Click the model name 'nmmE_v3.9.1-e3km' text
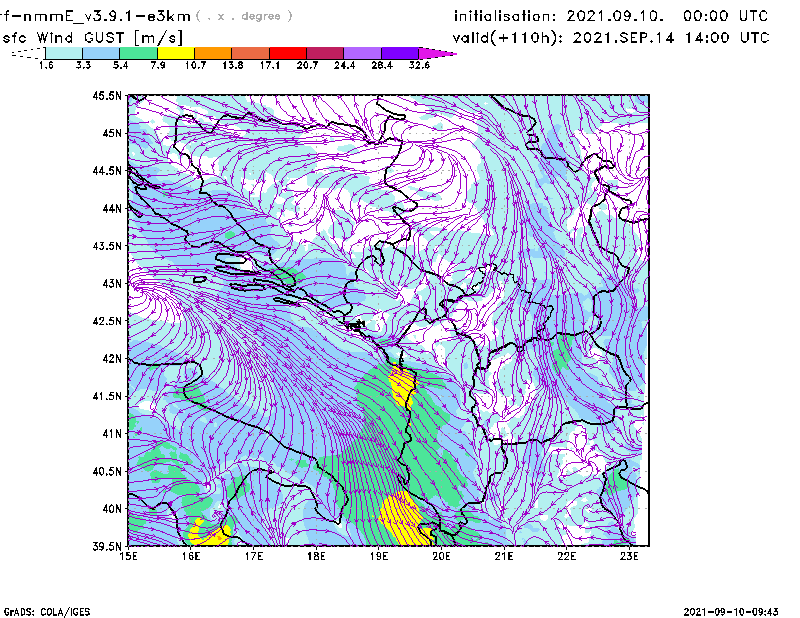800x618 pixels. (107, 16)
